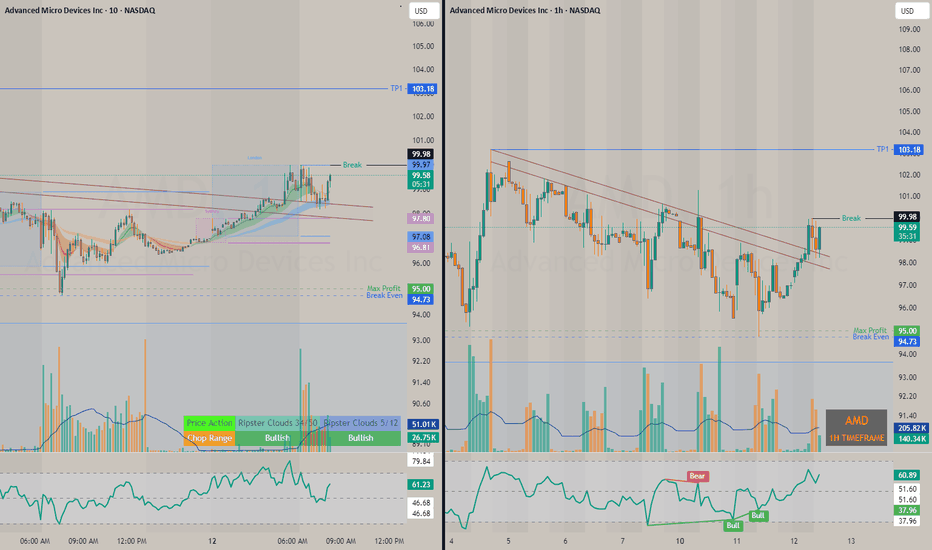Select the Break level label on the 1h chart
Screen dimensions: 932x550
click(851, 218)
